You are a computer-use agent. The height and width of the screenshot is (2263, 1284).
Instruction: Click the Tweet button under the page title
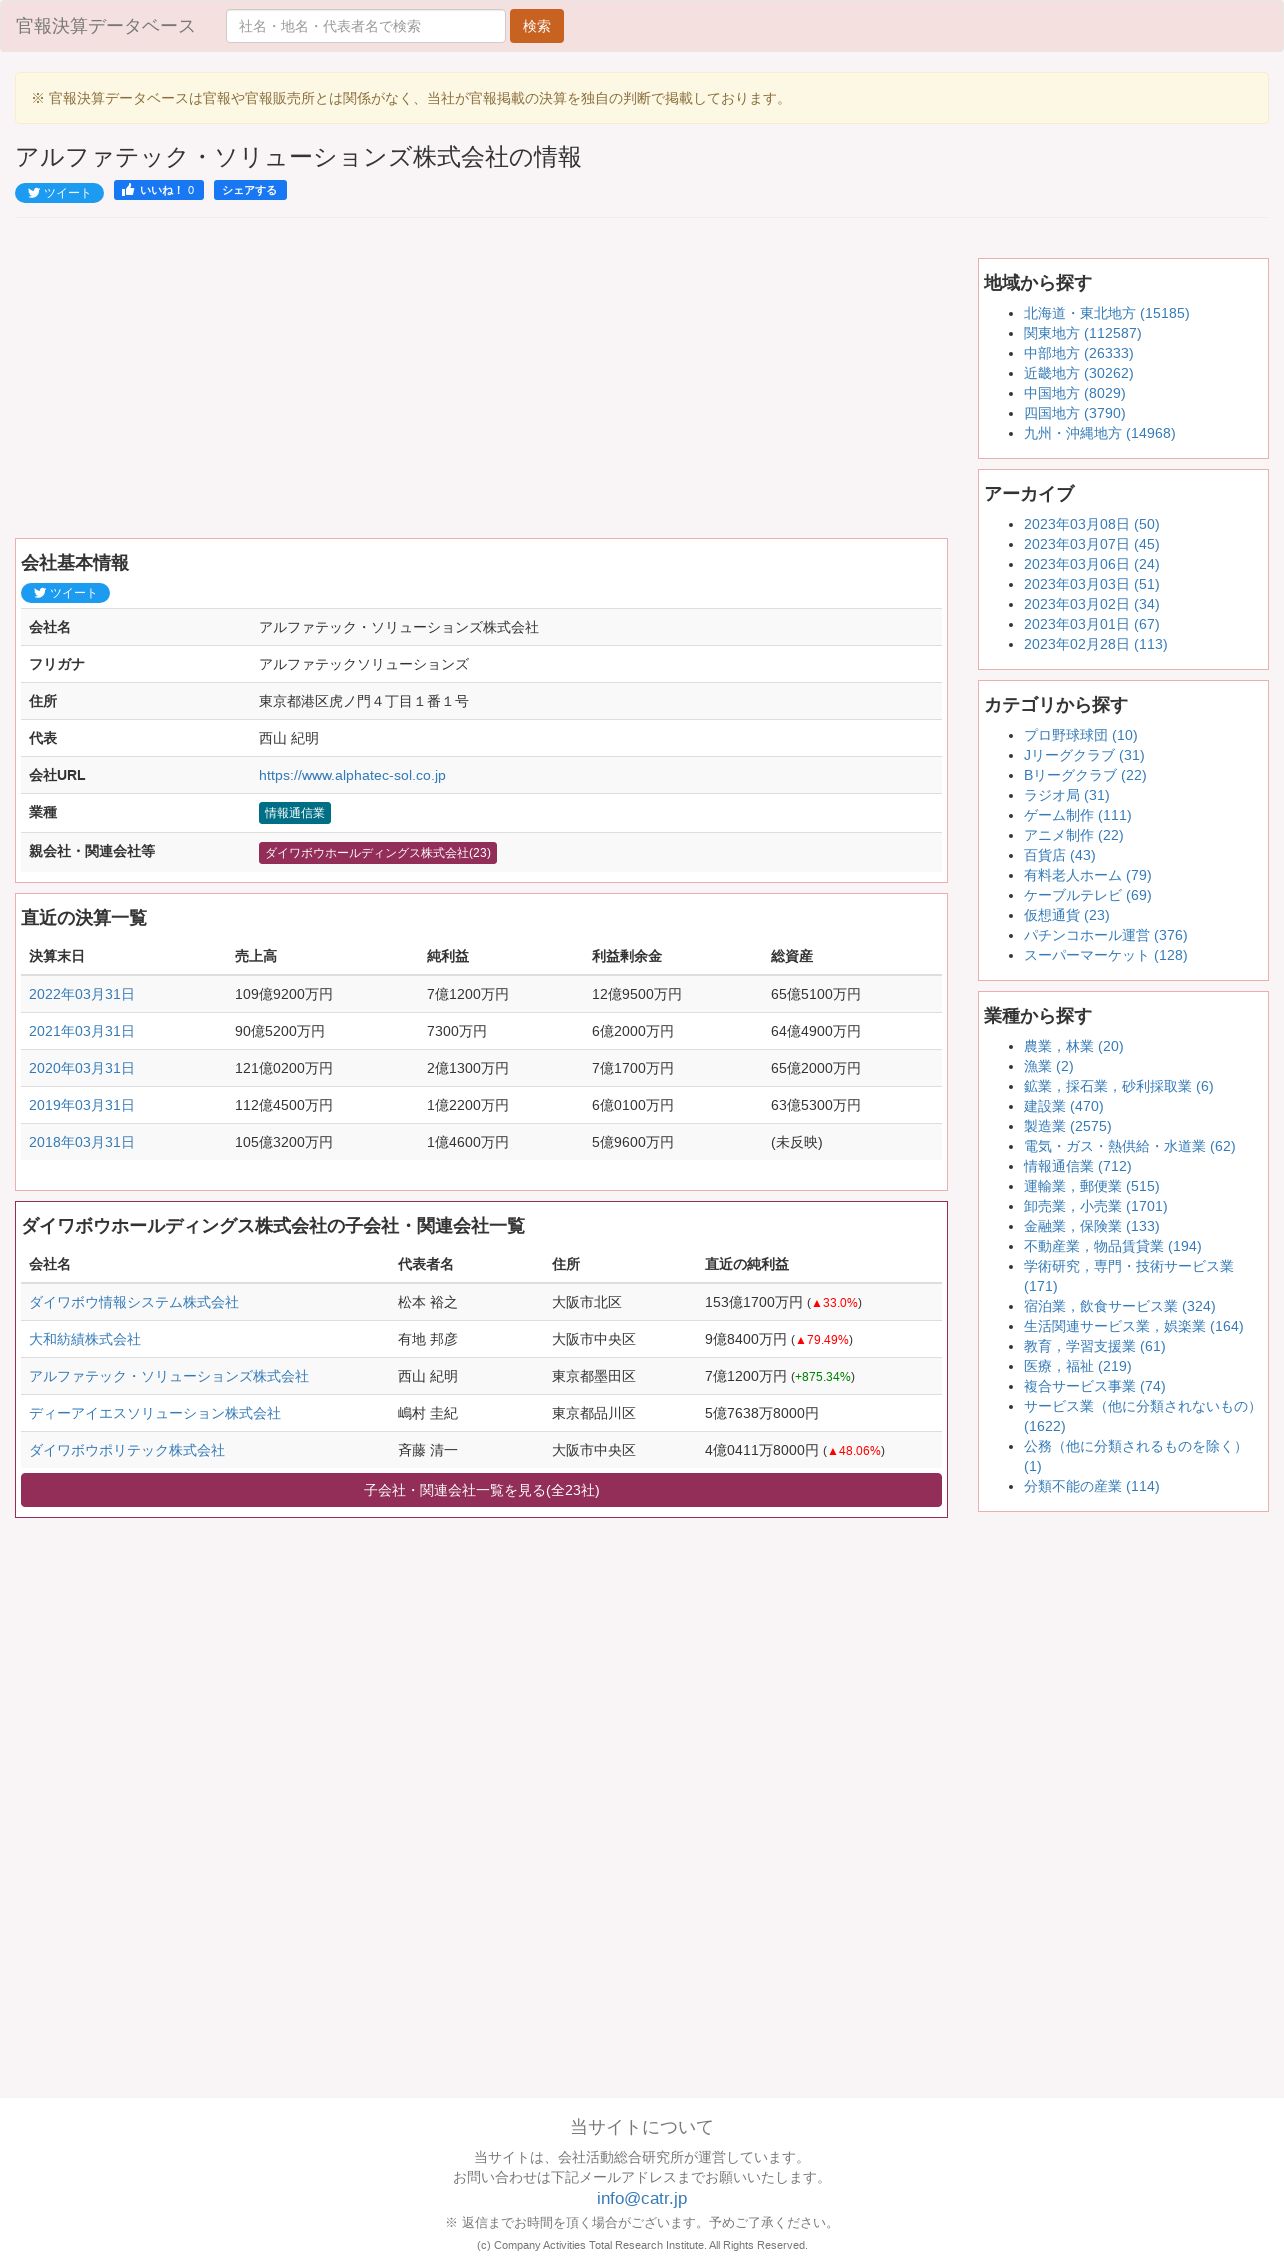coord(59,193)
